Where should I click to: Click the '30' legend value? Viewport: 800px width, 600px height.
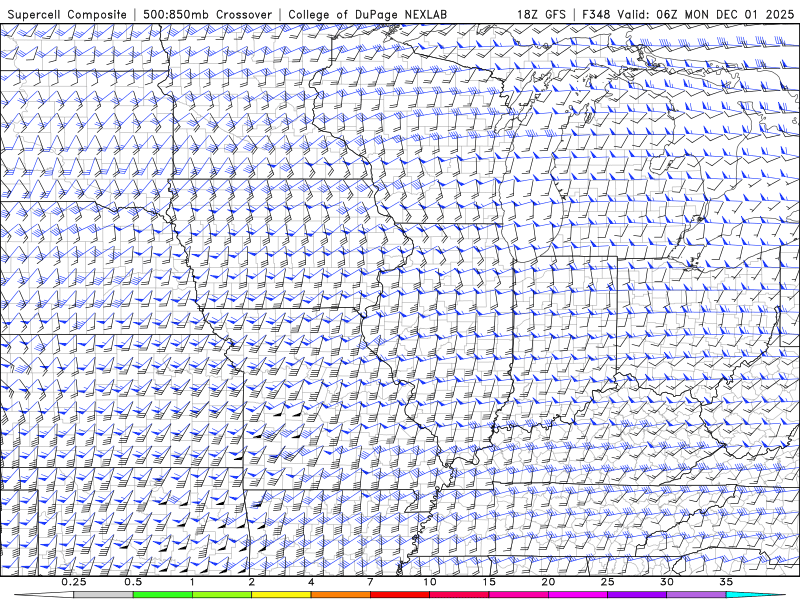pyautogui.click(x=667, y=582)
